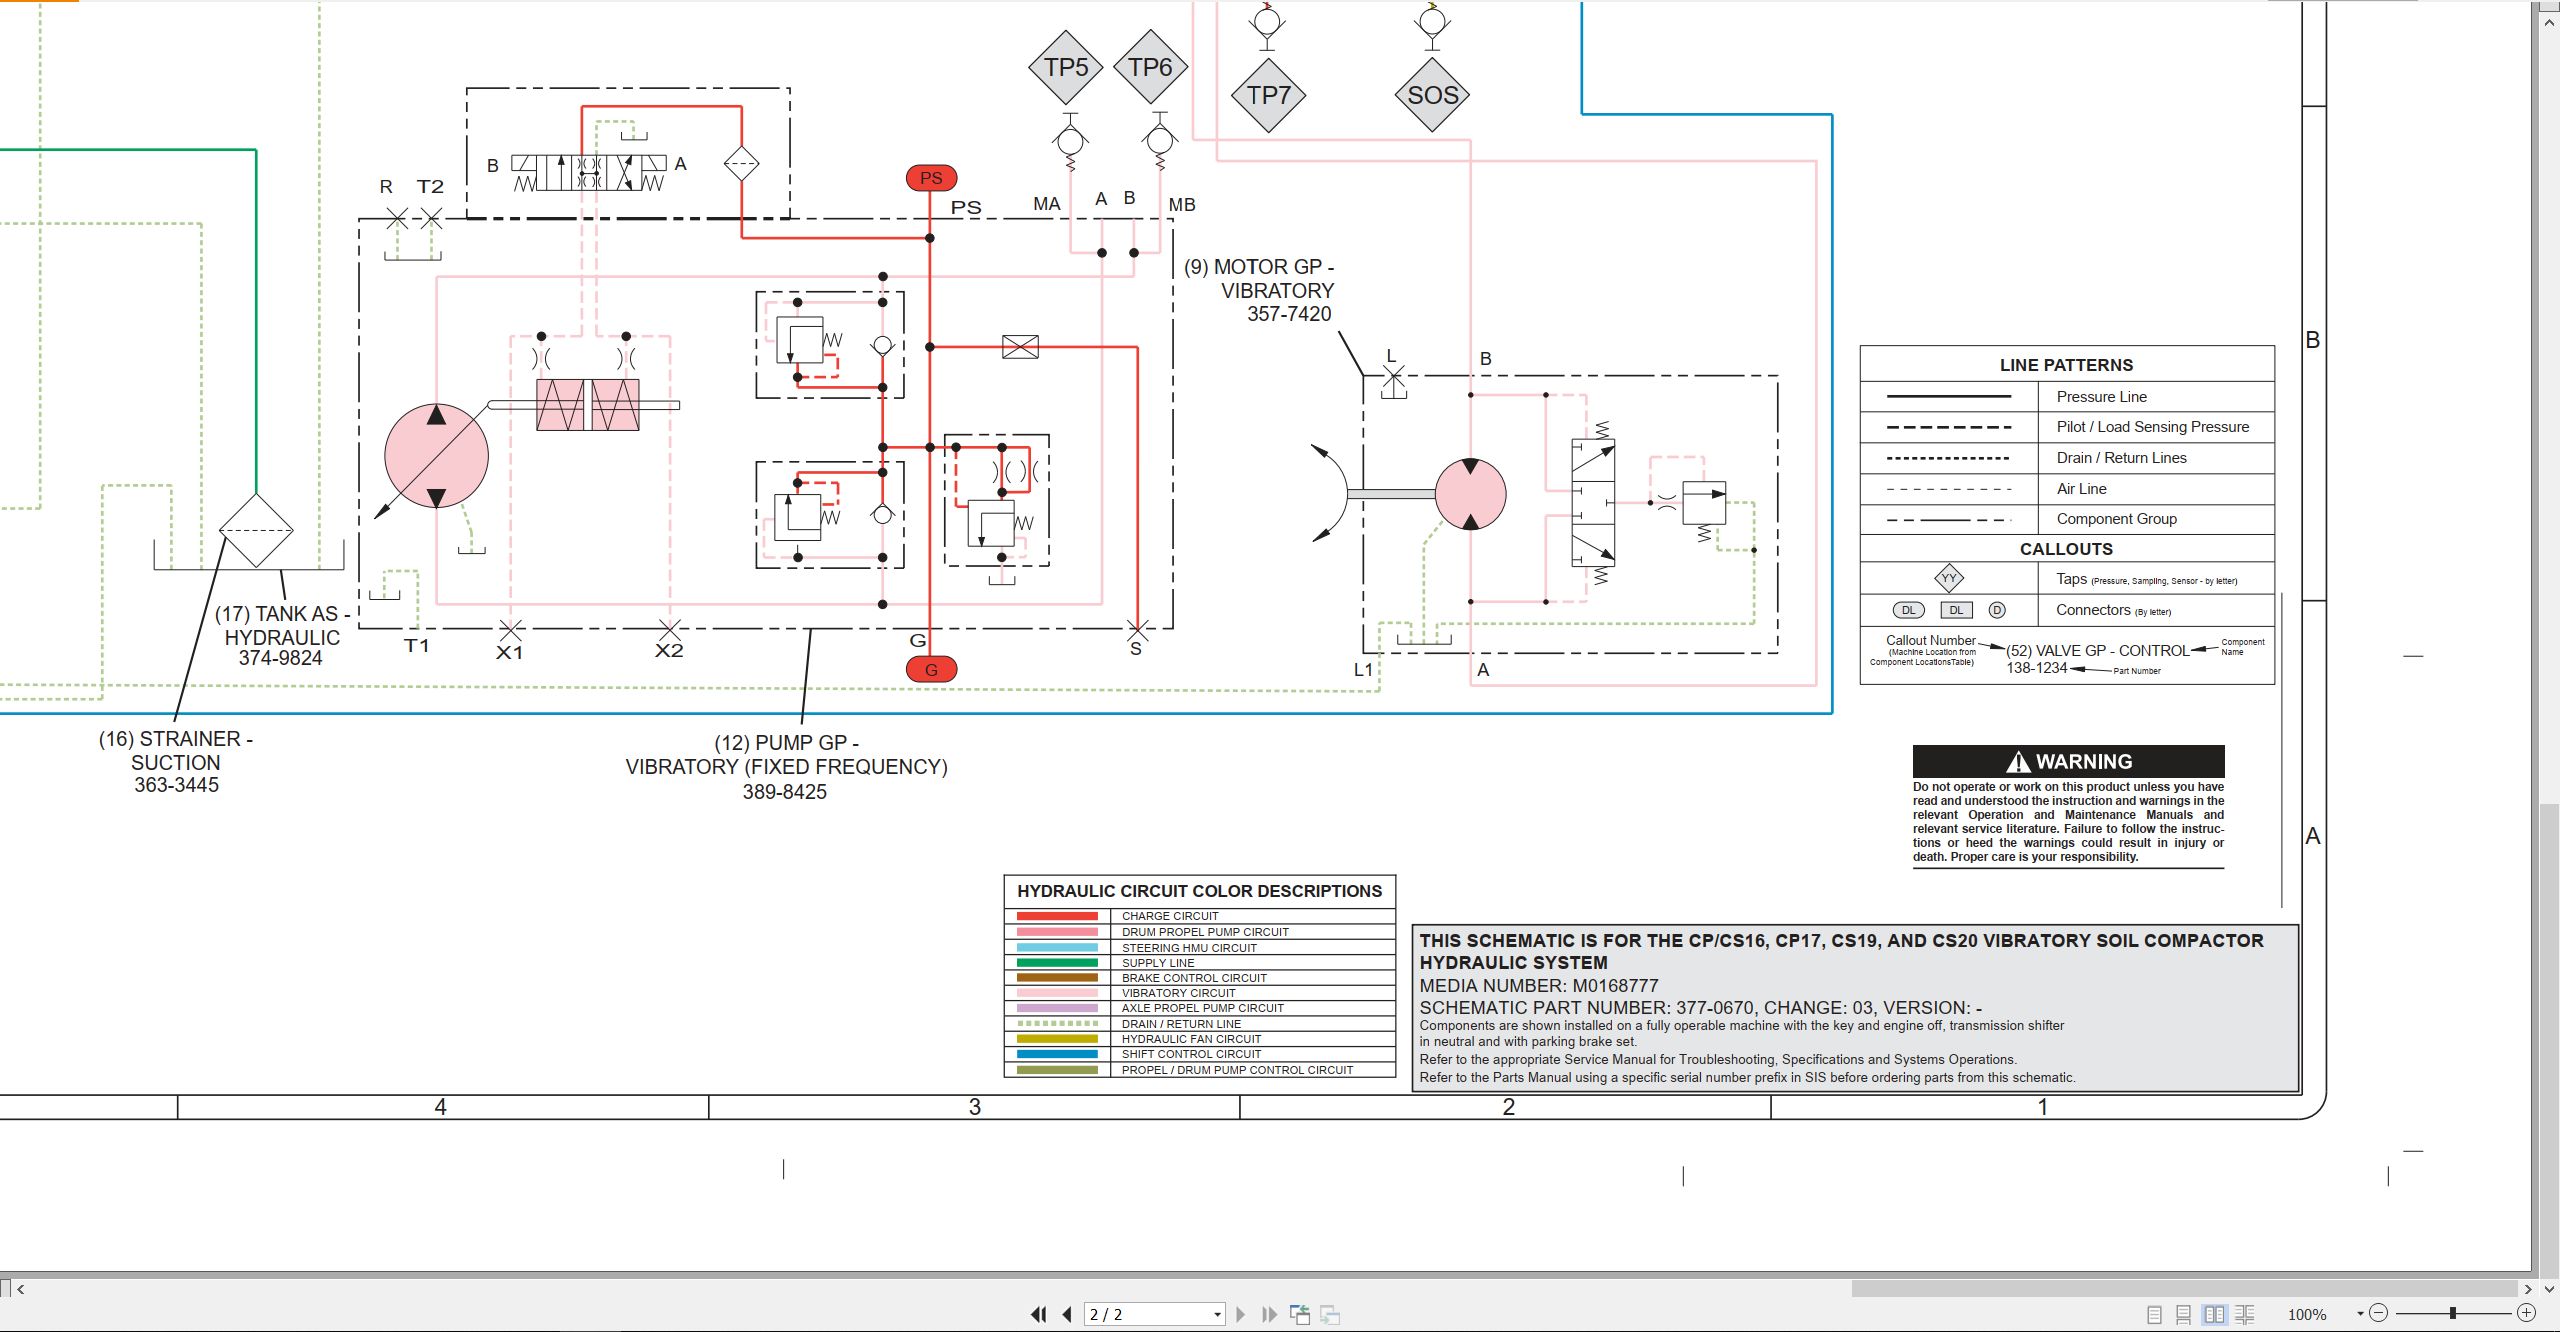The height and width of the screenshot is (1332, 2560).
Task: Click the '(16) STRAINER -' label
Action: [175, 739]
